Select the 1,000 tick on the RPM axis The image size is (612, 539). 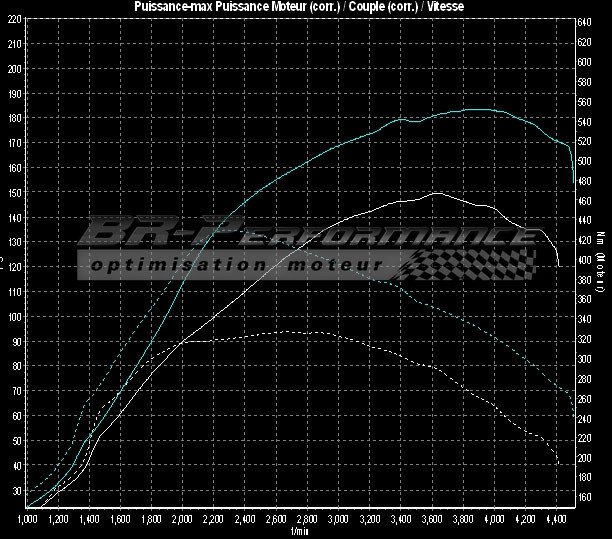click(x=28, y=521)
